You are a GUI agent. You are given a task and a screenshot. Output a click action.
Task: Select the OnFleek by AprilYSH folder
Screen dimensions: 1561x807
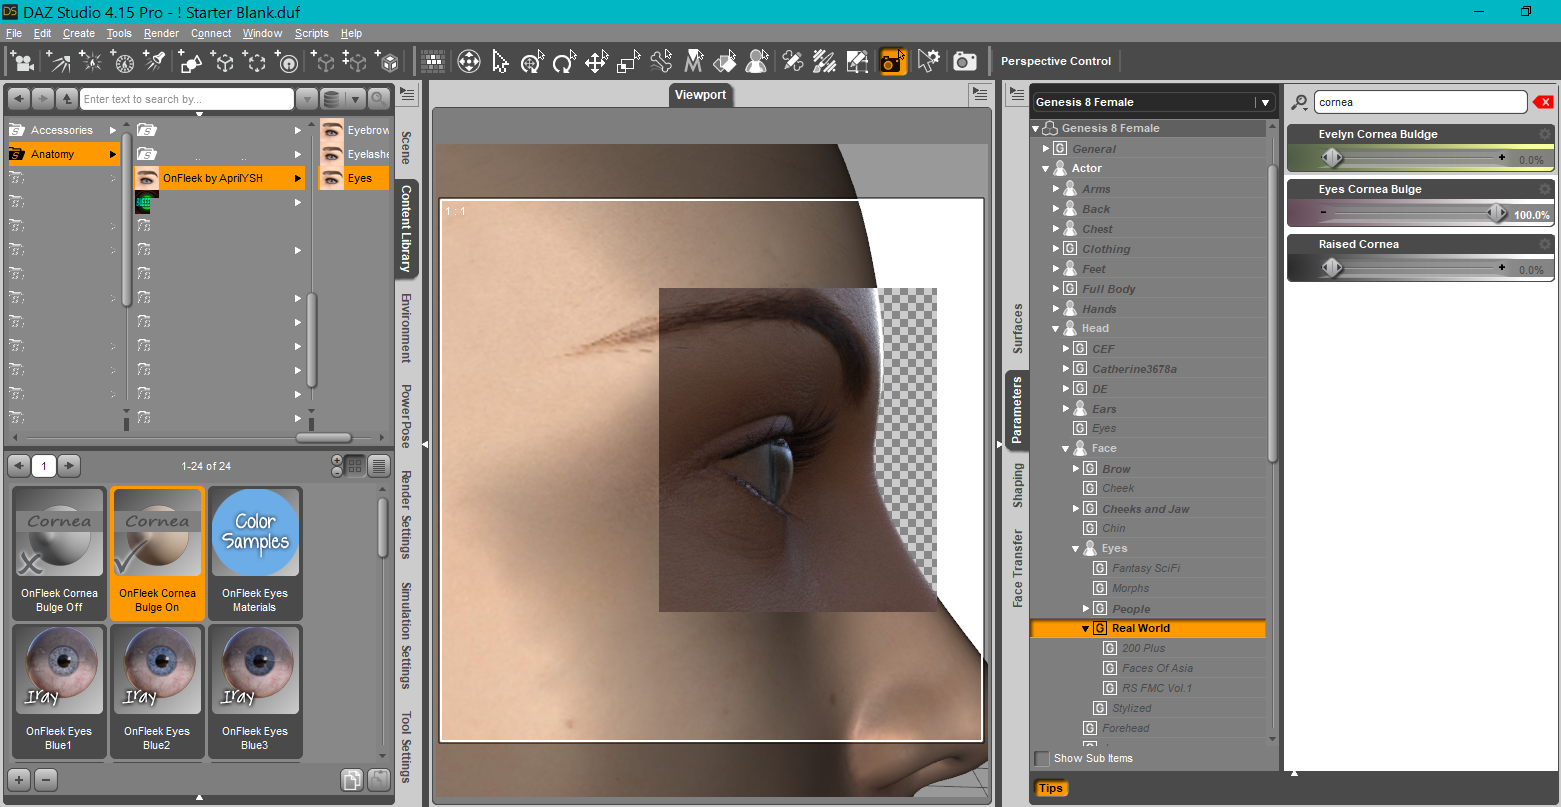pos(220,178)
